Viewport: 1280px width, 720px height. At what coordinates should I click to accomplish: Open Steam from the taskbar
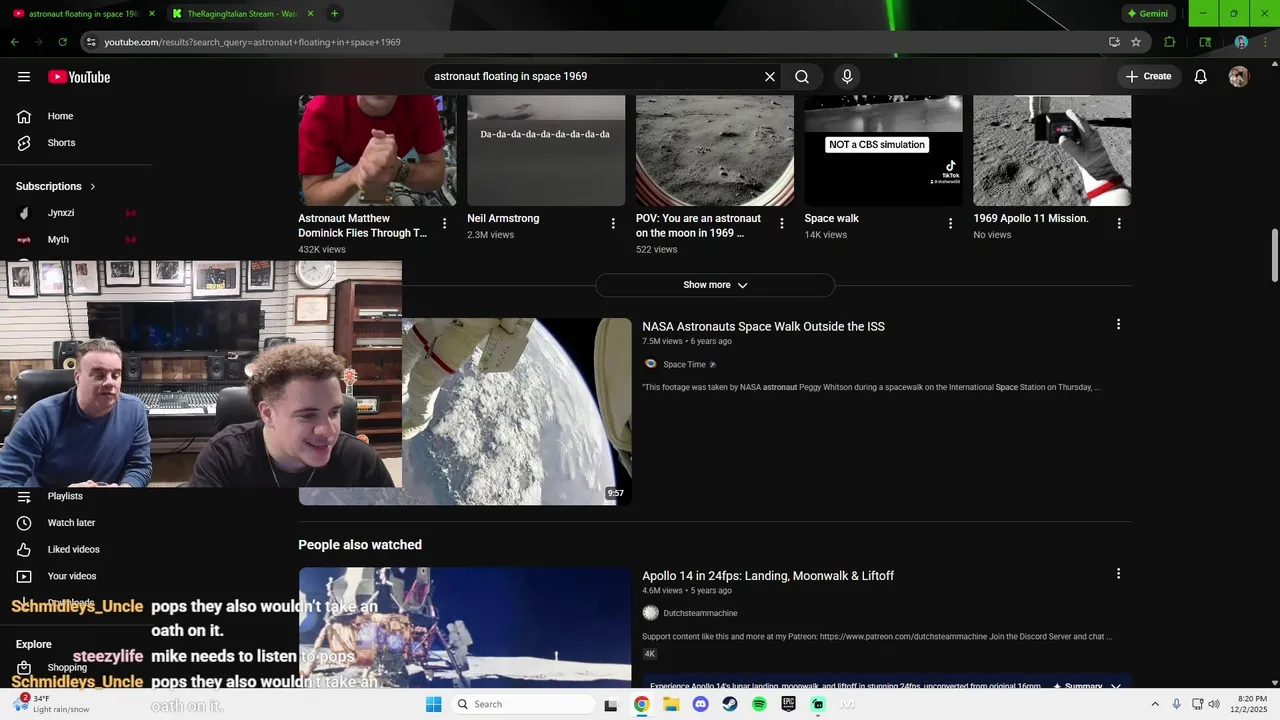pyautogui.click(x=730, y=704)
